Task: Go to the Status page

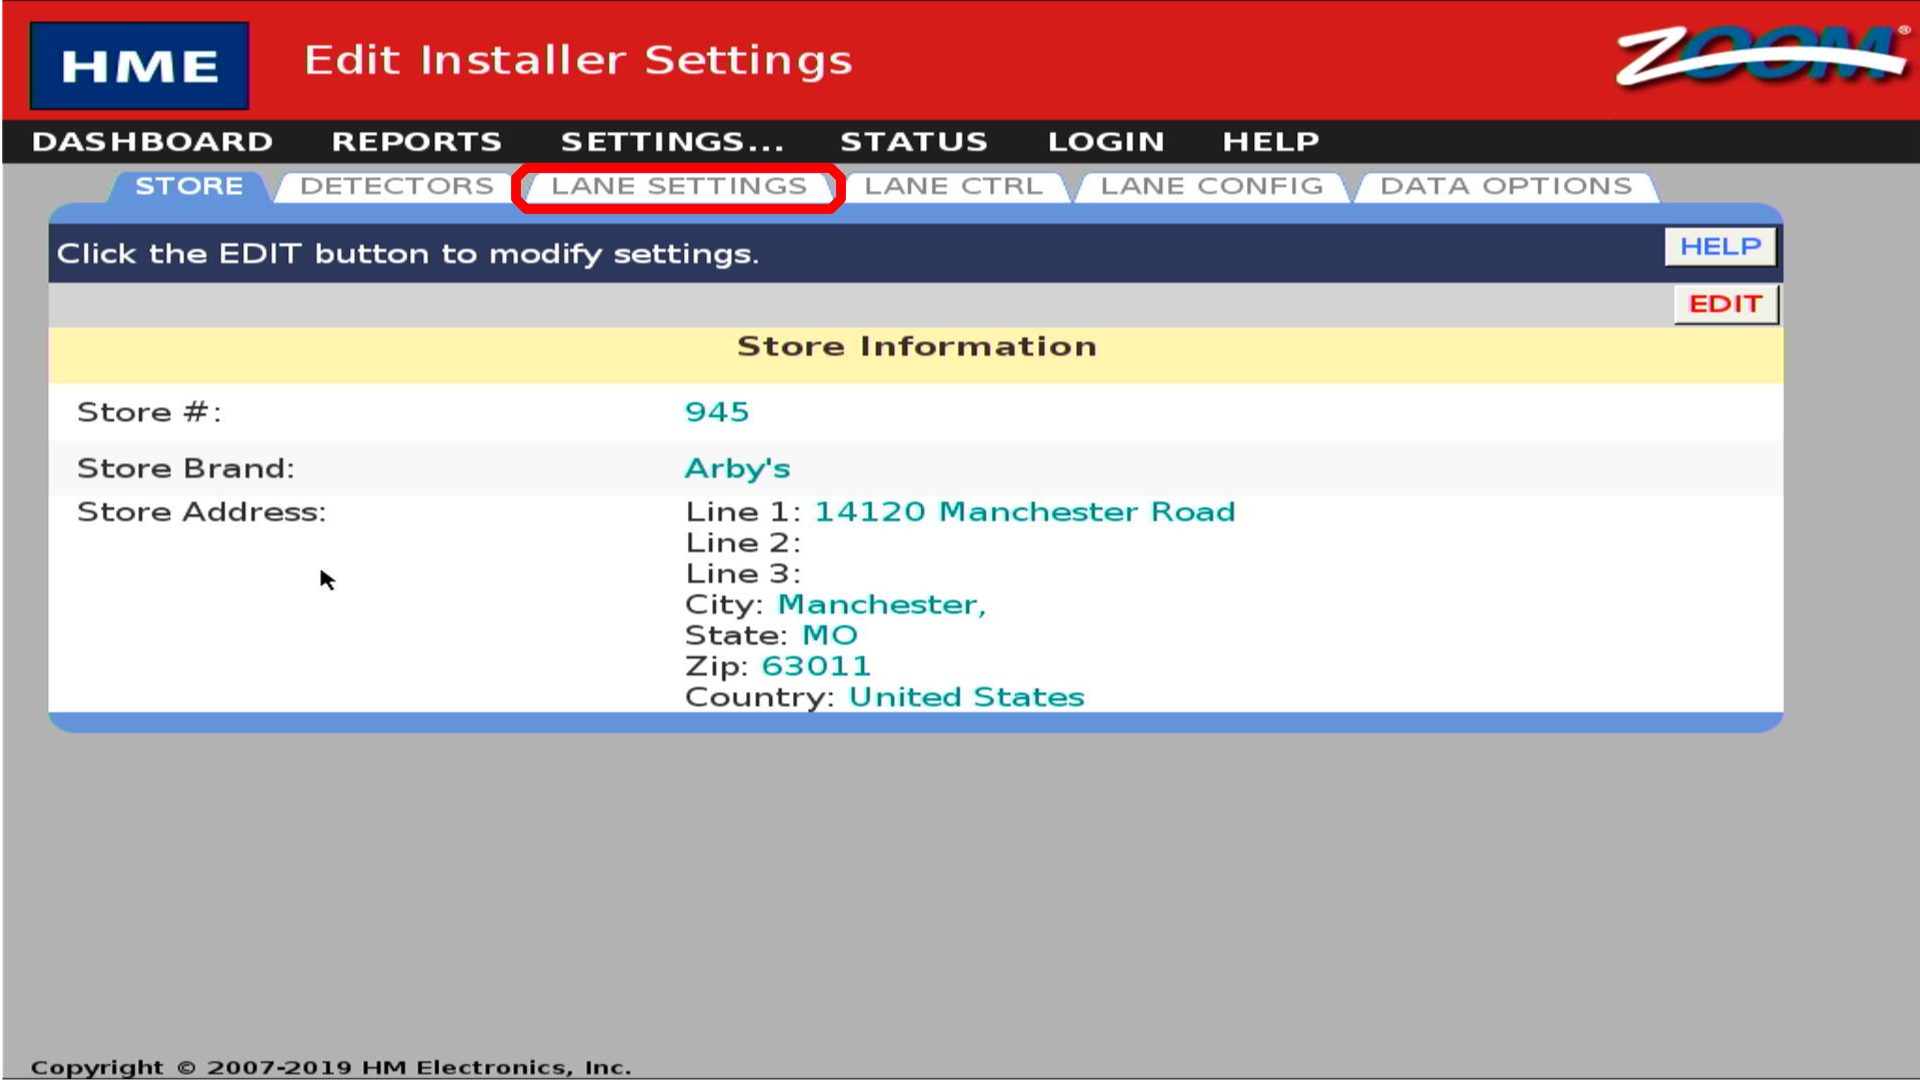Action: coord(913,142)
